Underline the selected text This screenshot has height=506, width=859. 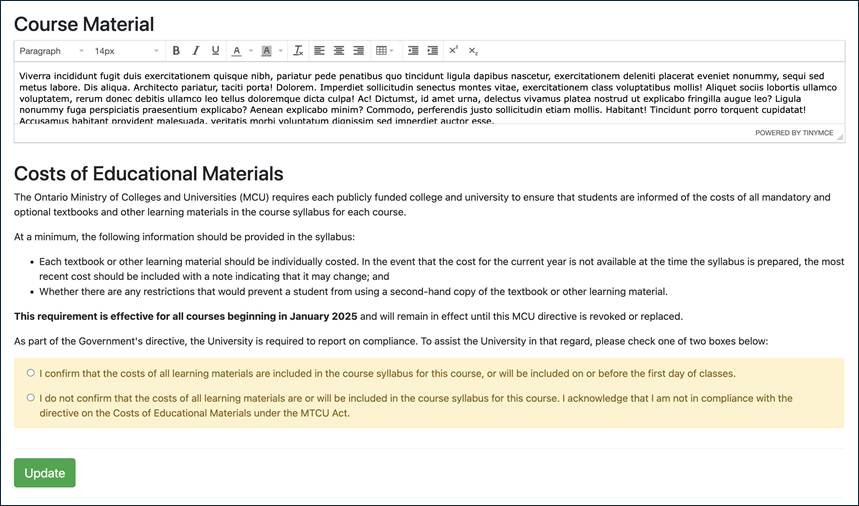click(x=215, y=51)
